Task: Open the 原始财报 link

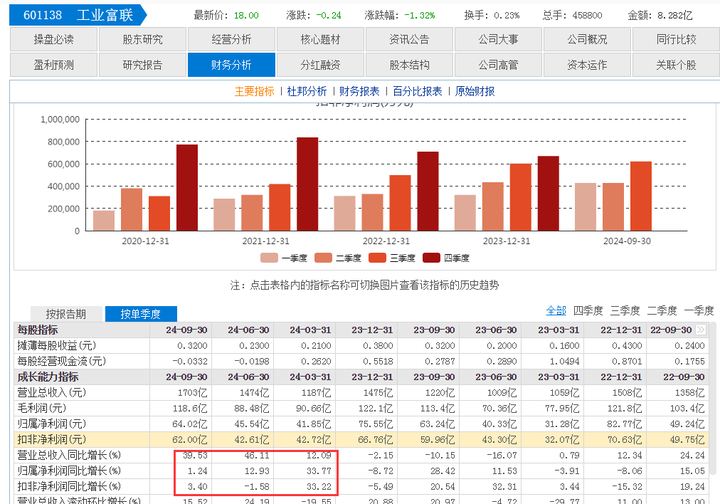Action: [x=475, y=91]
